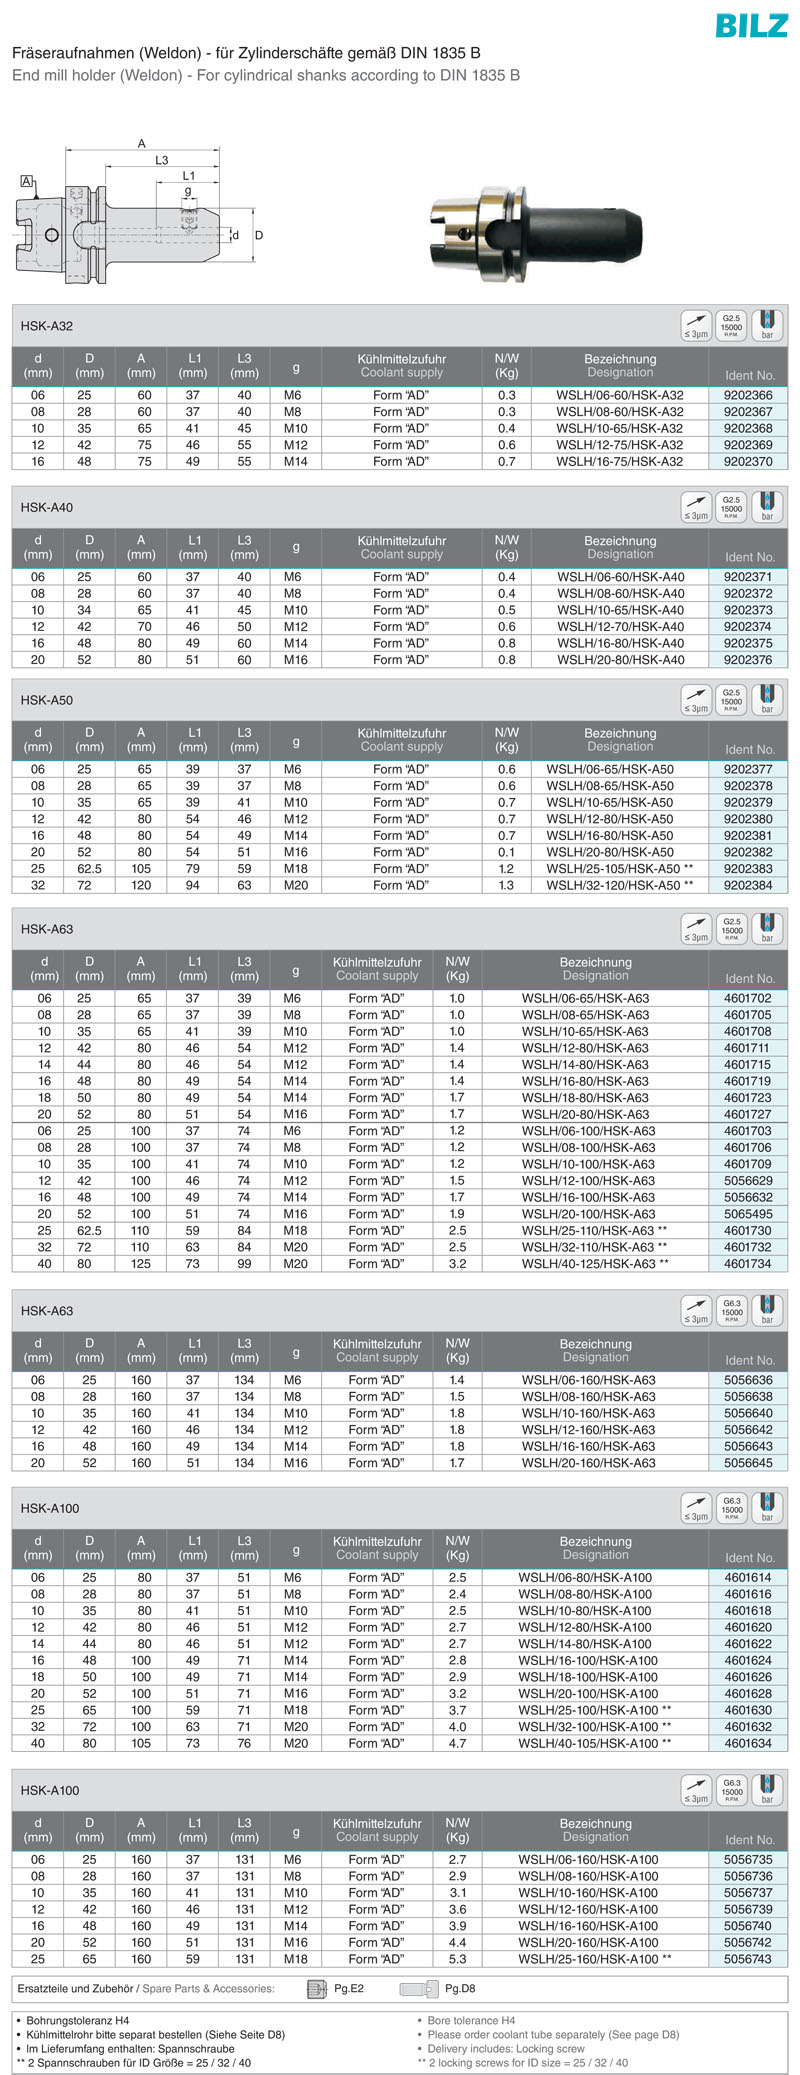Click the G6.3 balance badge in the HSK-A63 header
This screenshot has width=800, height=2075.
coord(732,1311)
